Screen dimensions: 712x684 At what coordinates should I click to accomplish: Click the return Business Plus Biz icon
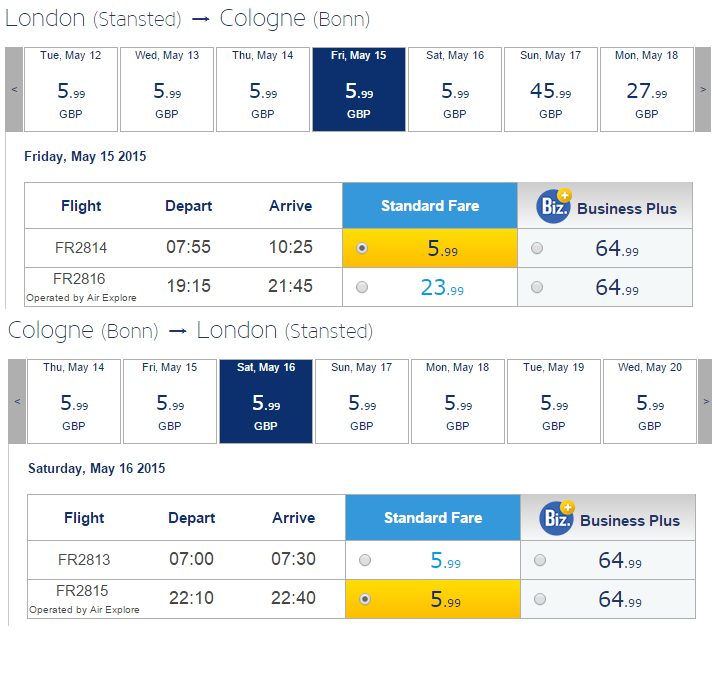[x=557, y=518]
